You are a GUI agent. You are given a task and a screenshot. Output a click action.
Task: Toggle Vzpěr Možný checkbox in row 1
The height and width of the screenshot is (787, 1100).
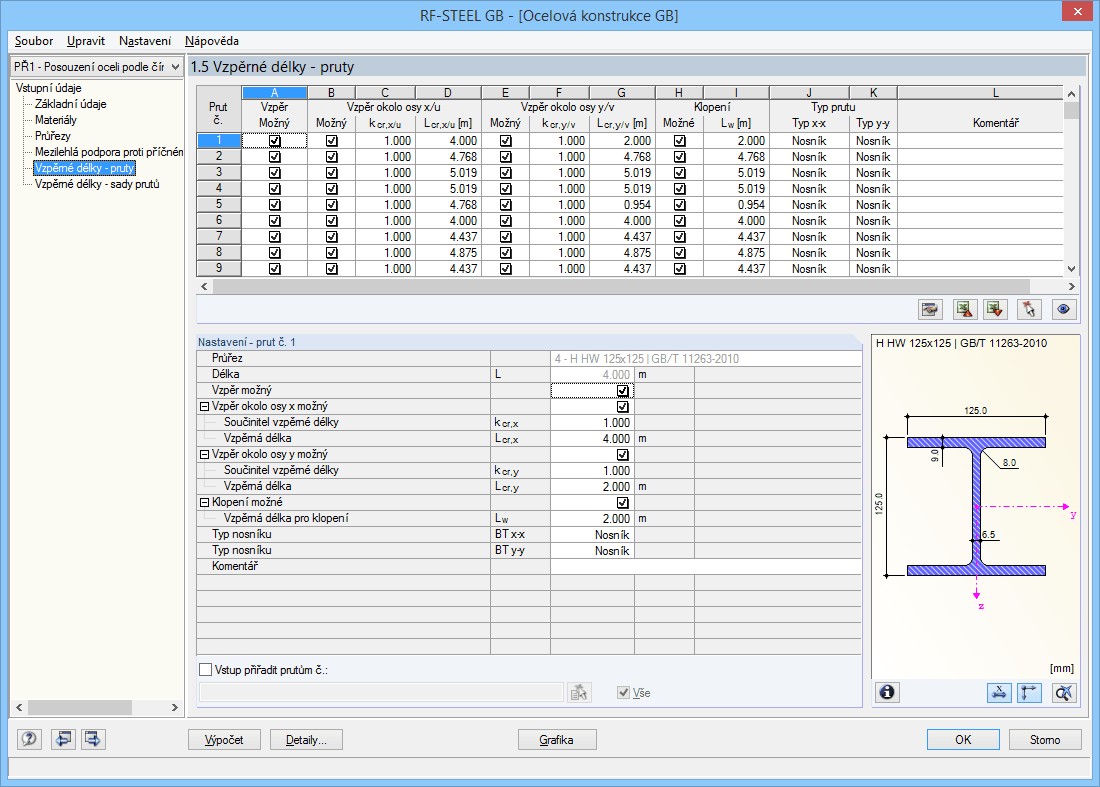(274, 140)
